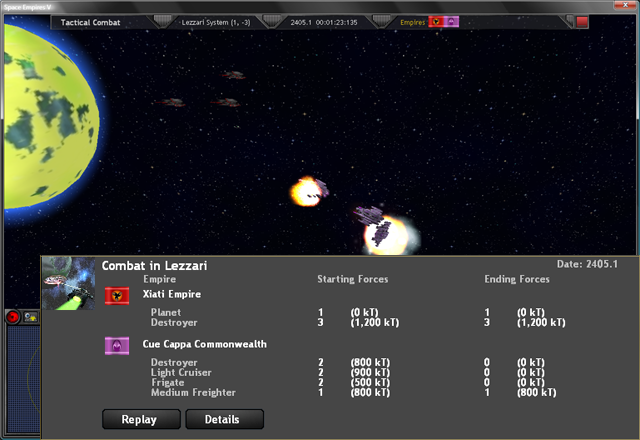Image resolution: width=640 pixels, height=440 pixels.
Task: Click the Frigate row label
Action: (168, 382)
